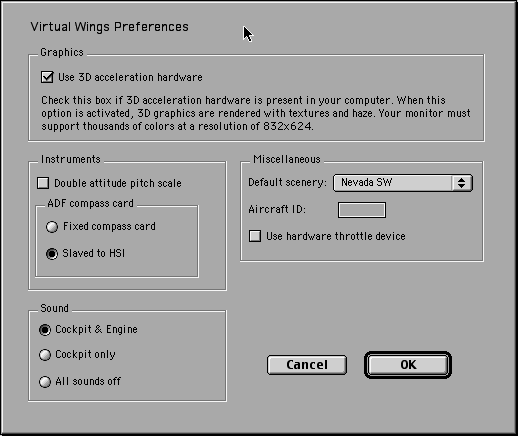Image resolution: width=518 pixels, height=436 pixels.
Task: Check Use hardware throttle device box
Action: pos(255,236)
